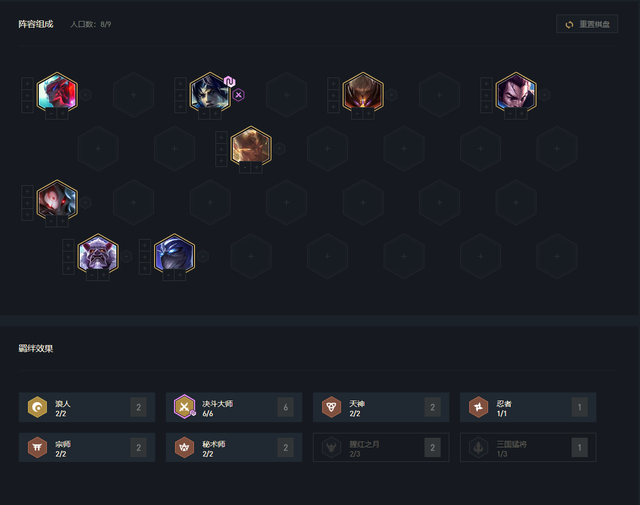The width and height of the screenshot is (640, 505).
Task: Select the inactive 三国猛将 1/3 trait
Action: [528, 447]
